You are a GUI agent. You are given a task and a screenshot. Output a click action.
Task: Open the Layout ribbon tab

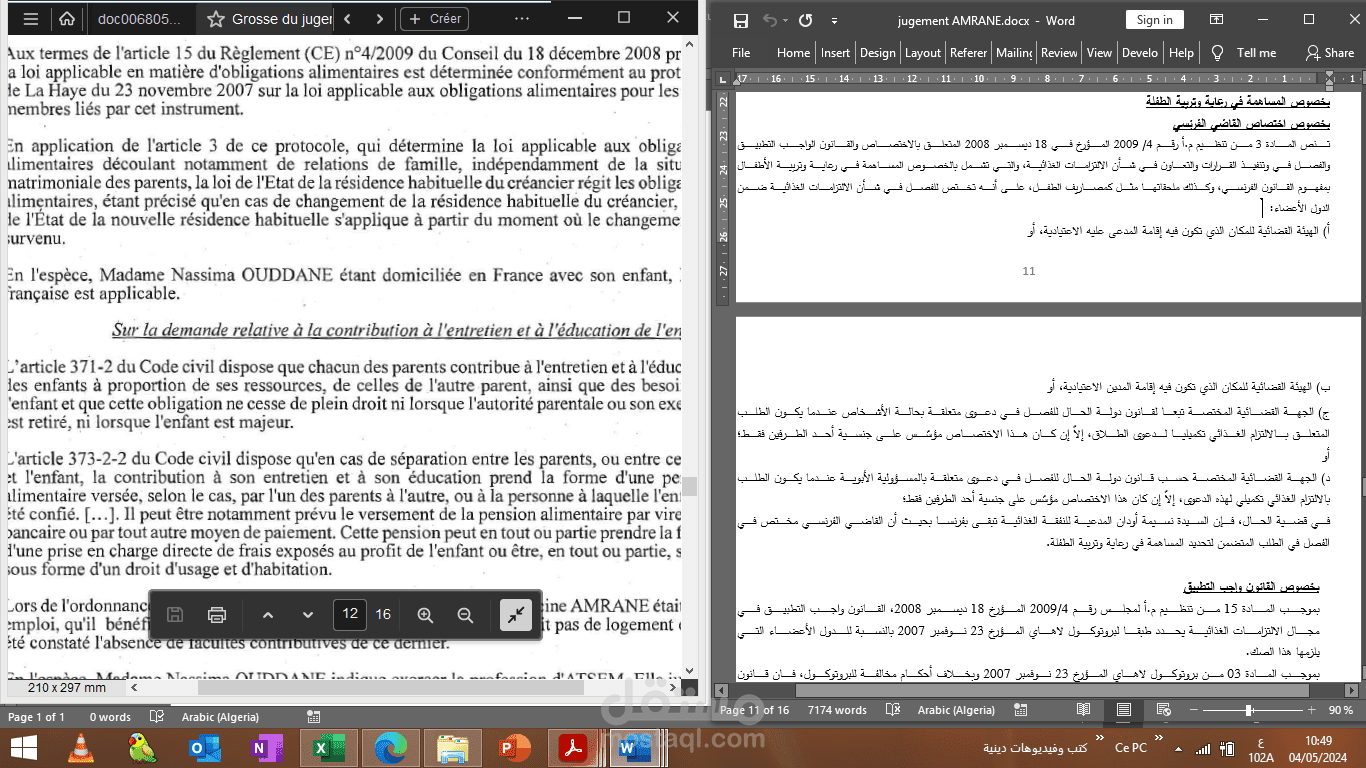coord(923,53)
